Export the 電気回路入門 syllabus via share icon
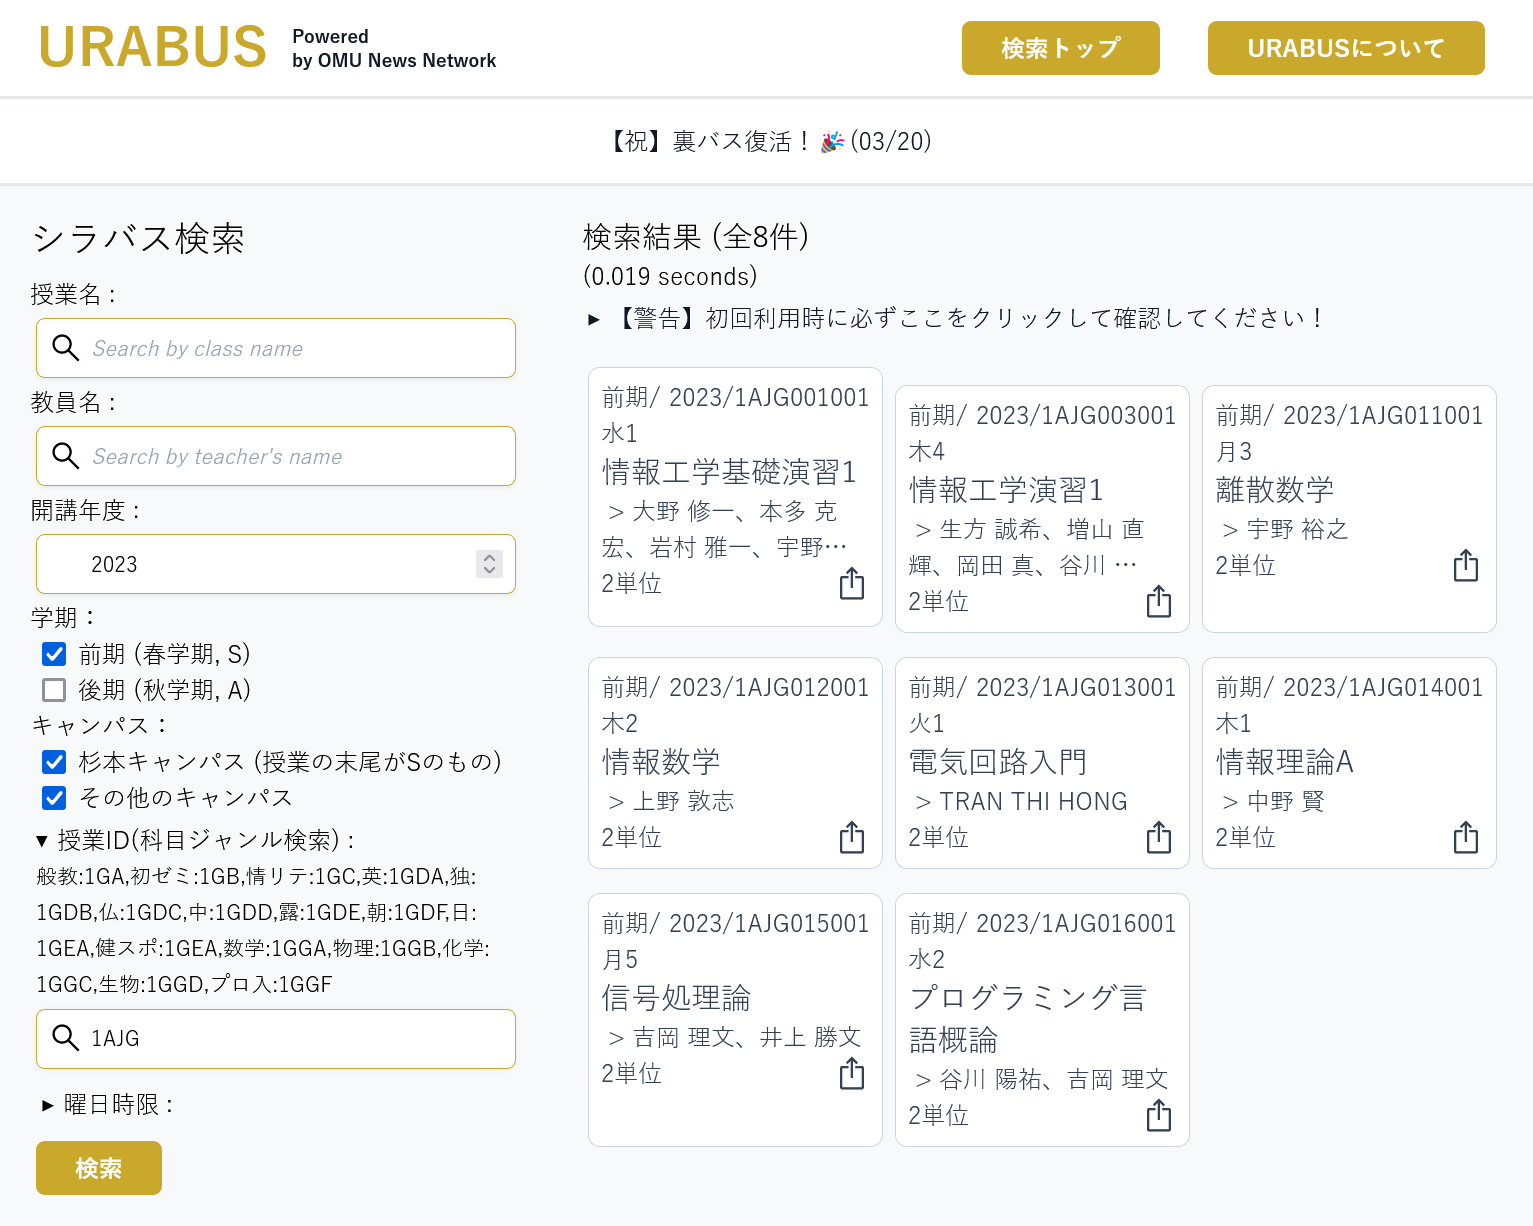Screen dimensions: 1533x1226 point(1158,838)
